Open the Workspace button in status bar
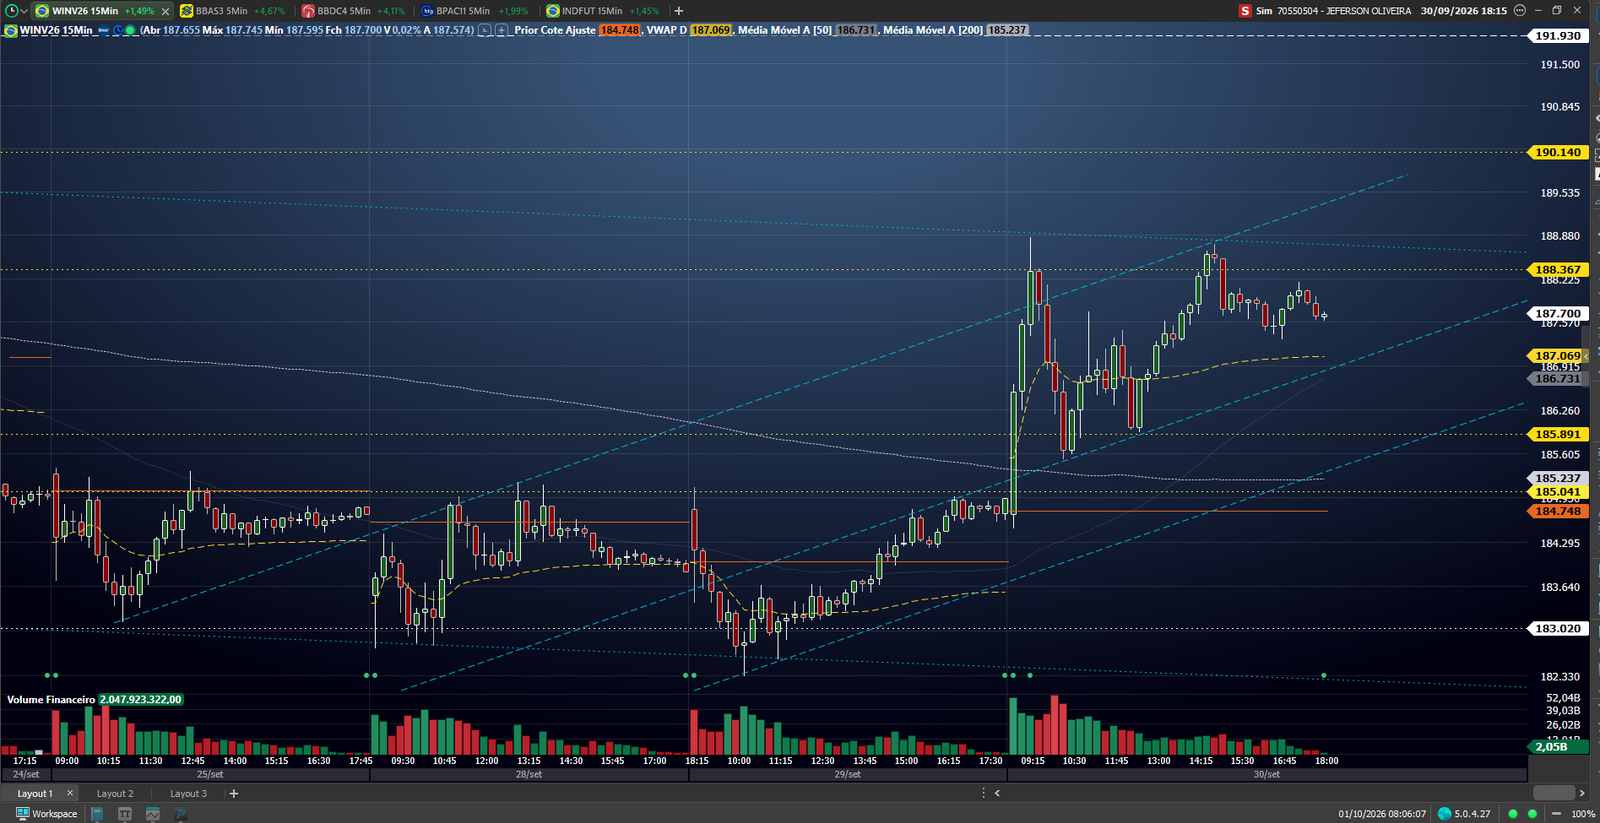The image size is (1600, 823). (46, 814)
